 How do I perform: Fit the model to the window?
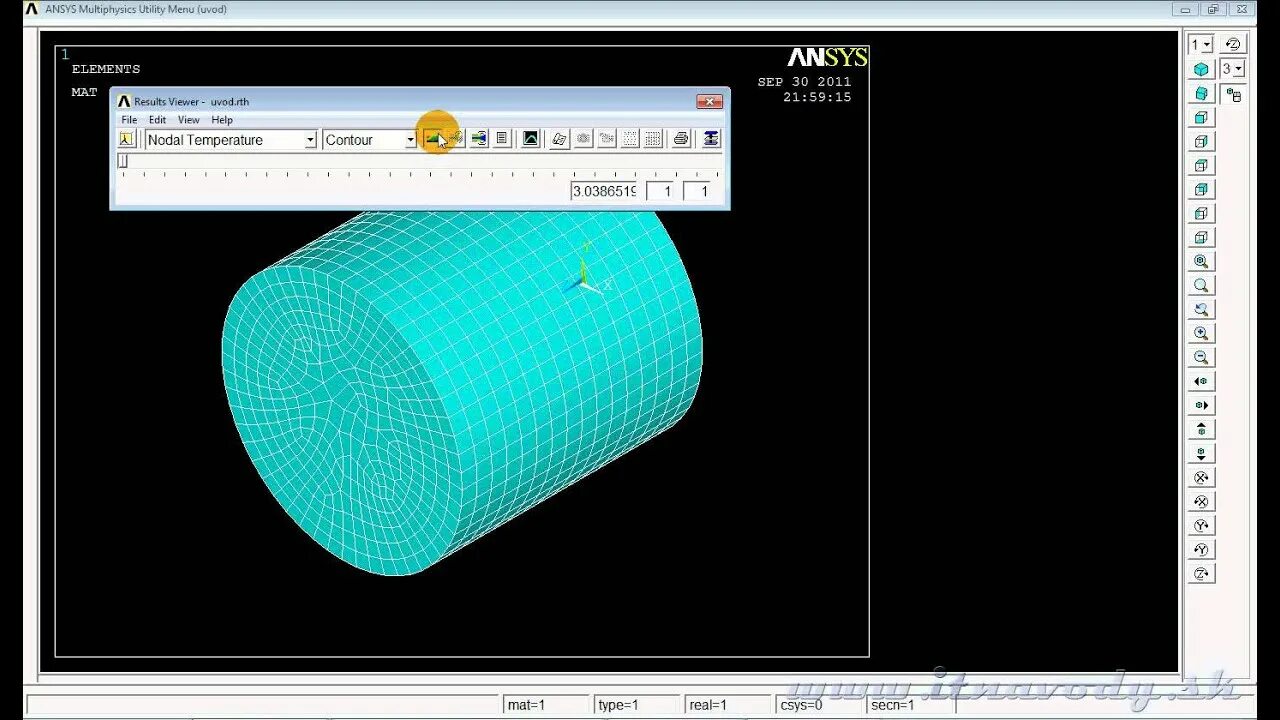1201,261
